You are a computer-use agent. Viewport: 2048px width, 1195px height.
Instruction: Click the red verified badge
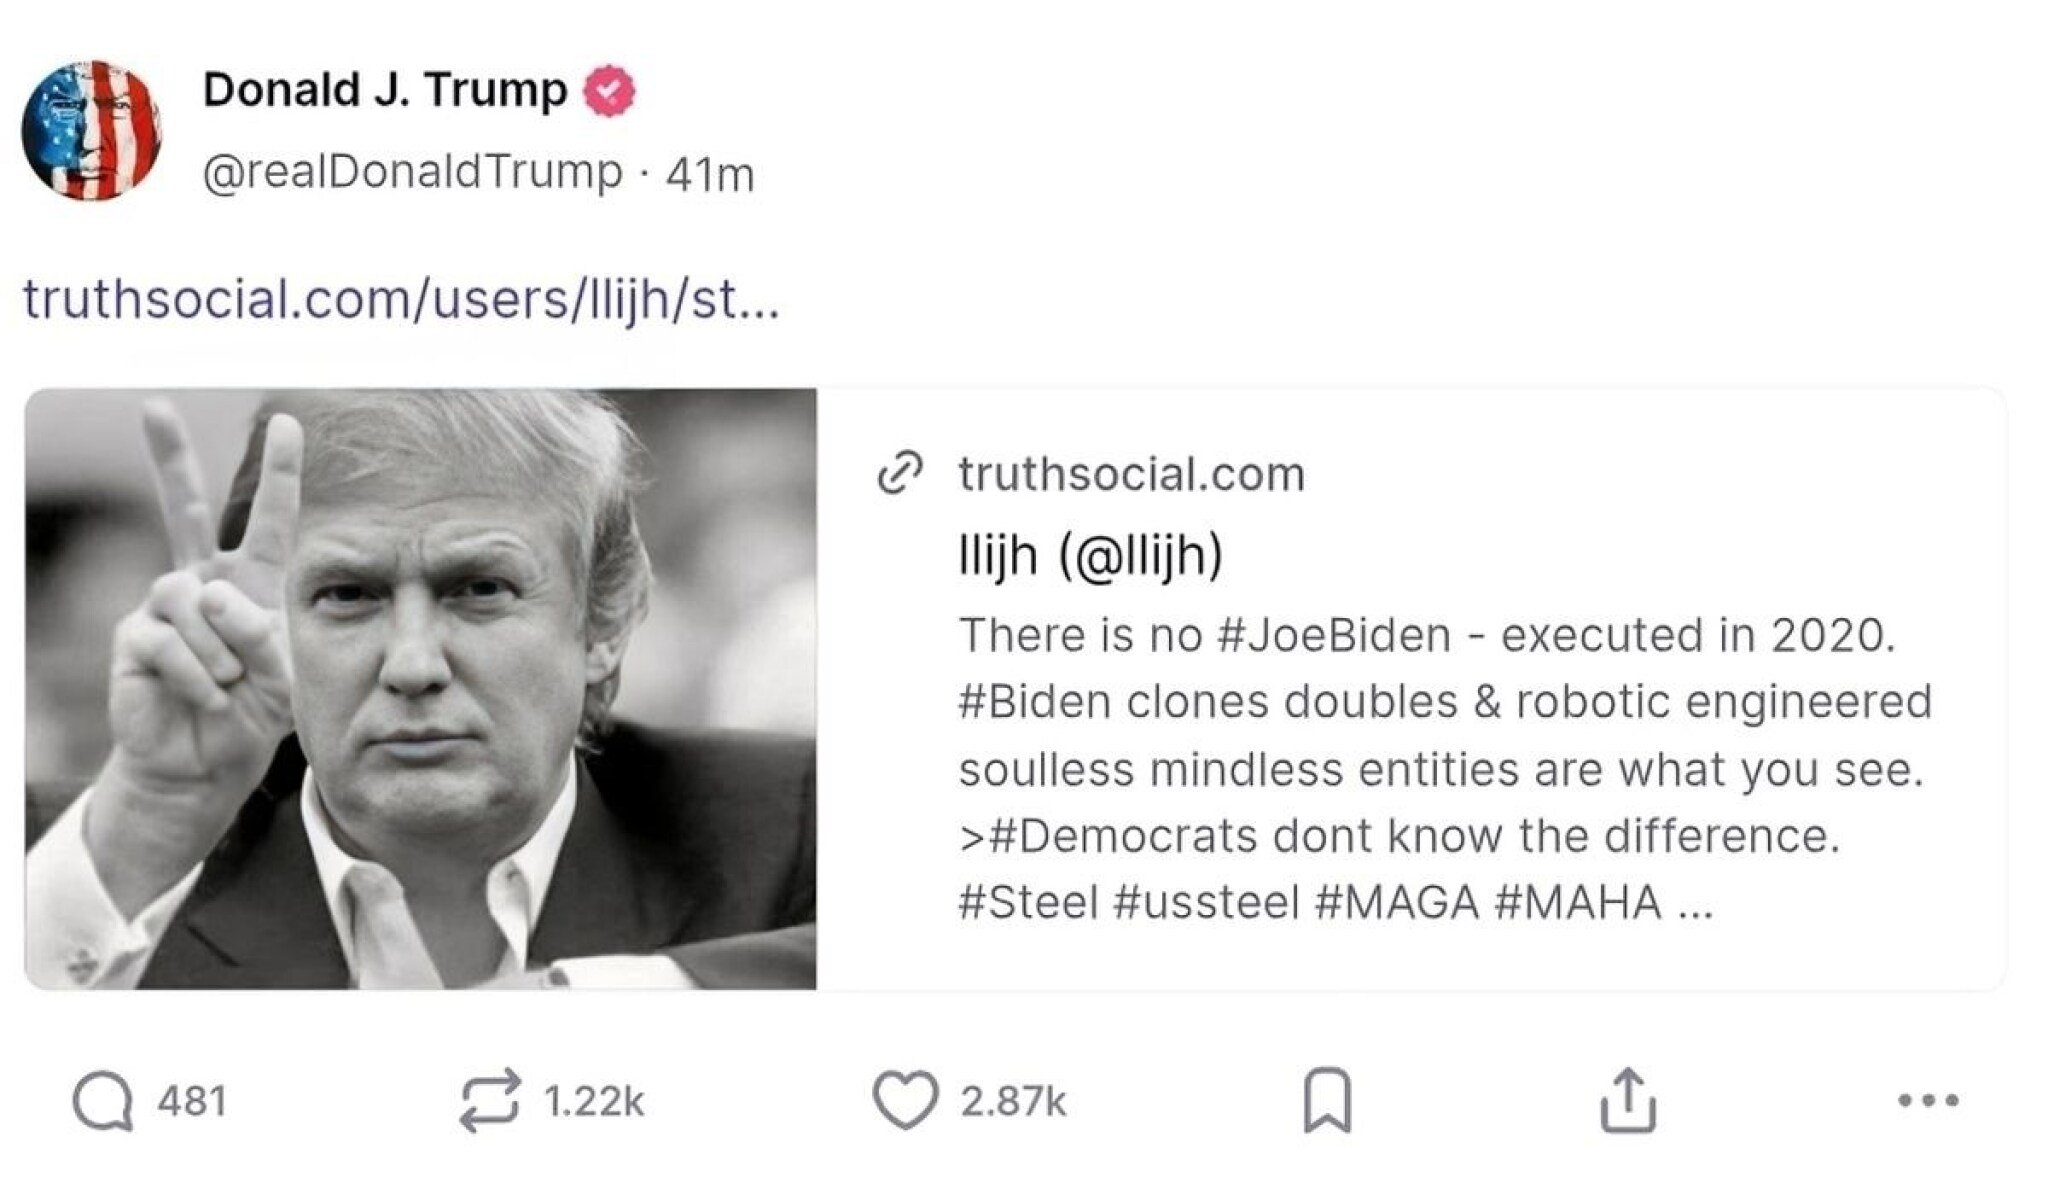click(608, 91)
